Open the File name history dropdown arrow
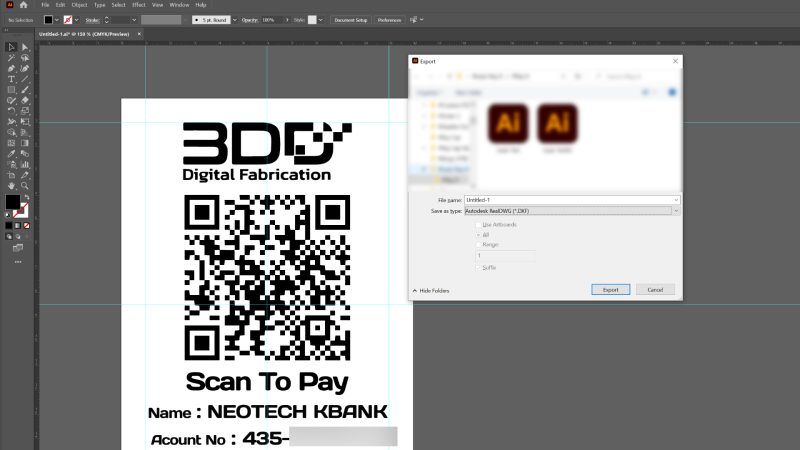 click(676, 200)
